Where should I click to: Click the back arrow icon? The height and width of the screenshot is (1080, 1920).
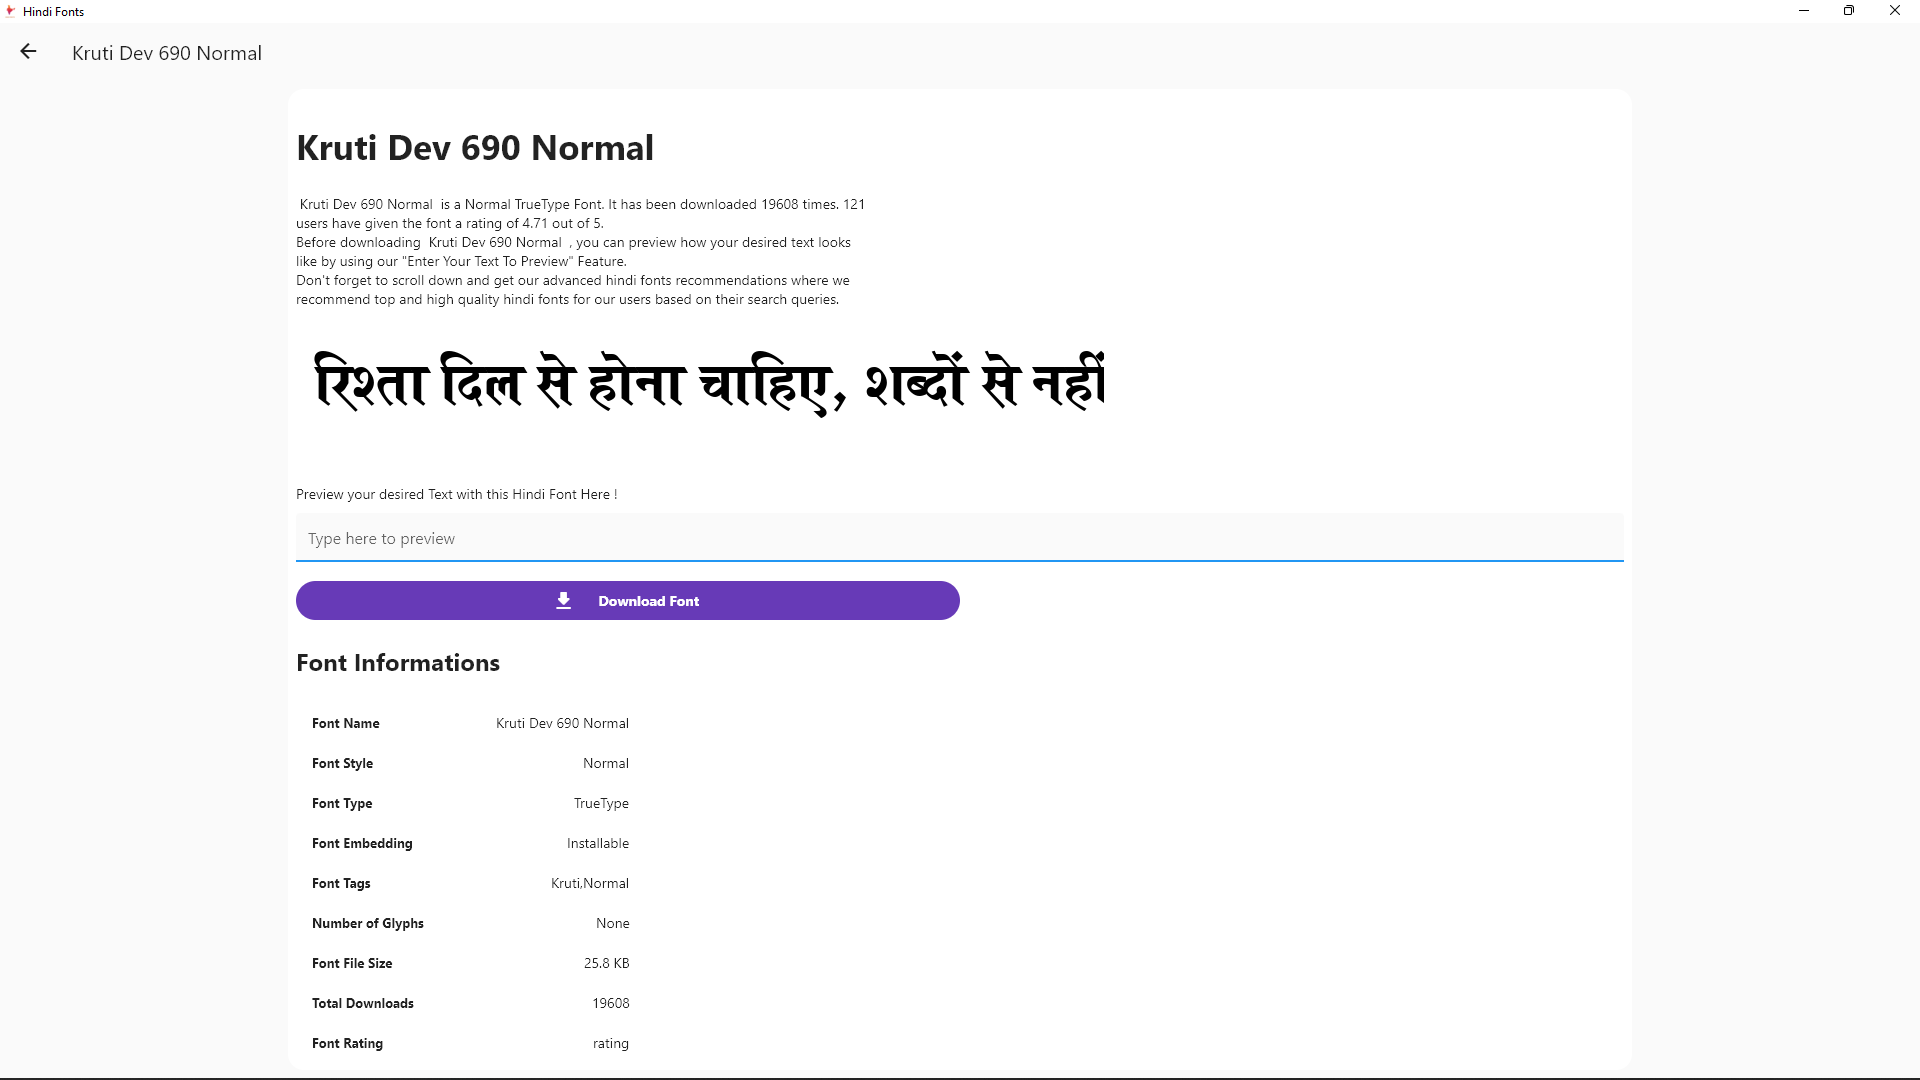click(x=28, y=52)
